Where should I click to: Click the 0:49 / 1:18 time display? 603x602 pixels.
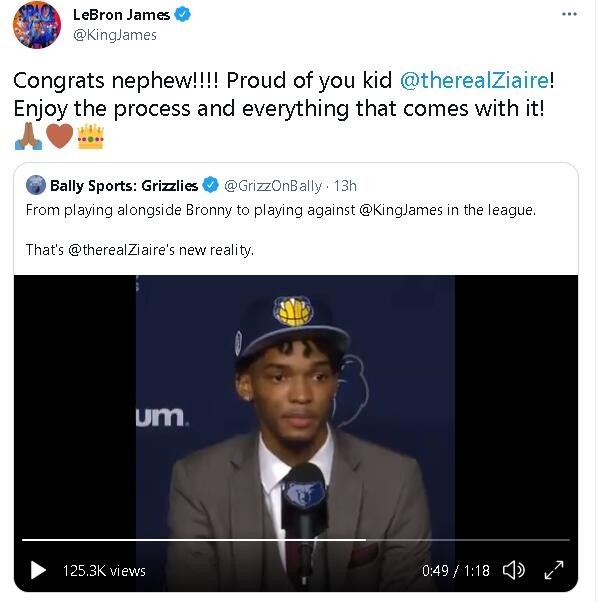456,571
